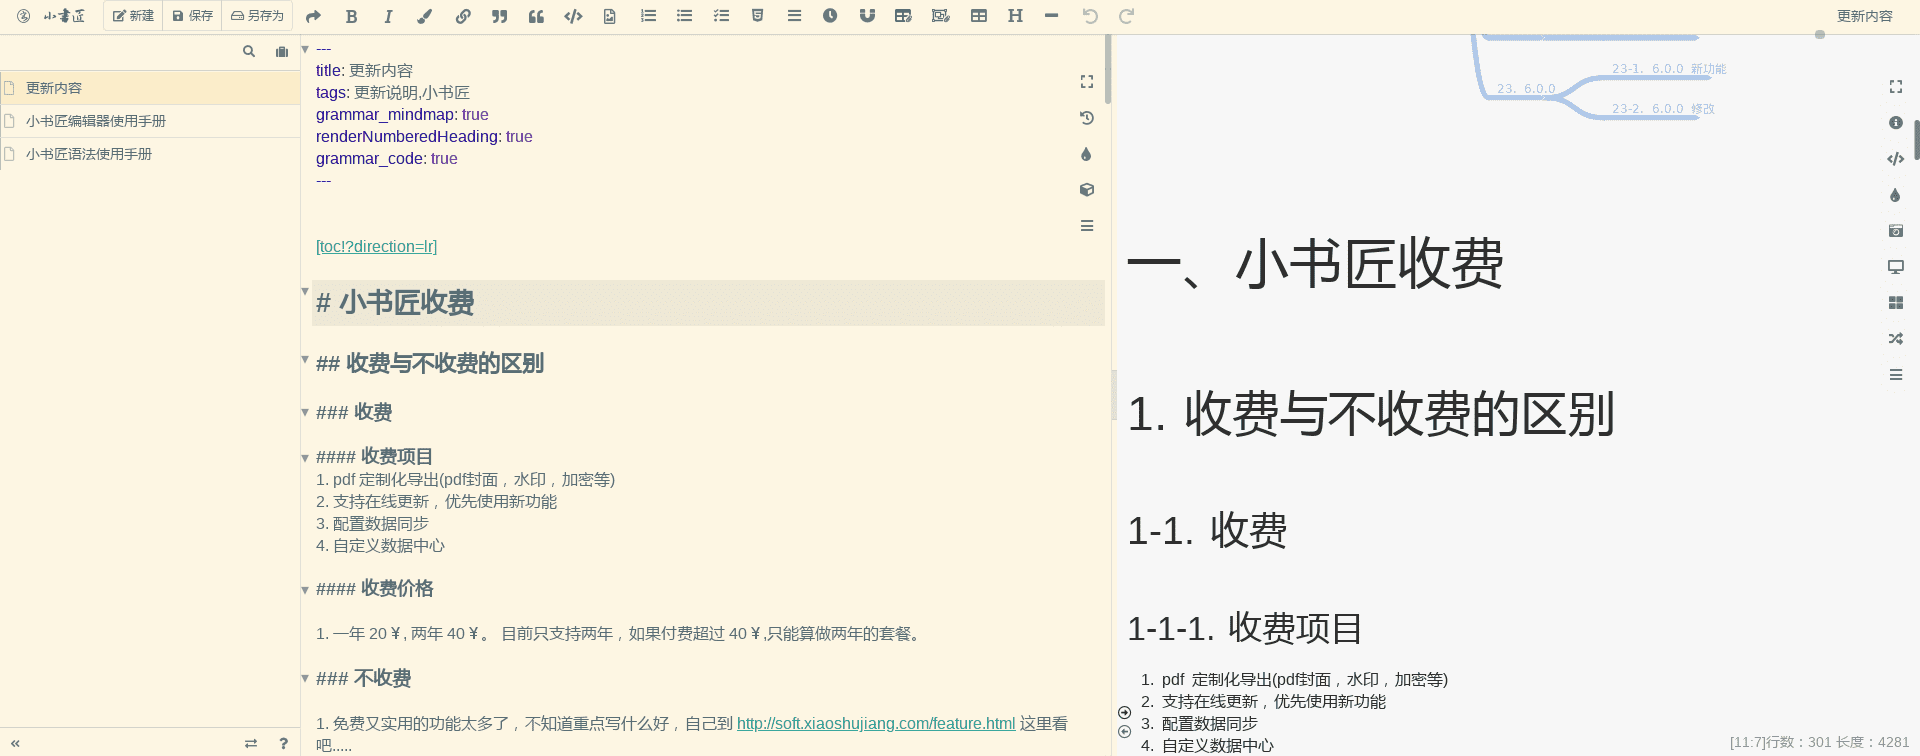
Task: Click the briefcase icon in sidebar header
Action: 282,51
